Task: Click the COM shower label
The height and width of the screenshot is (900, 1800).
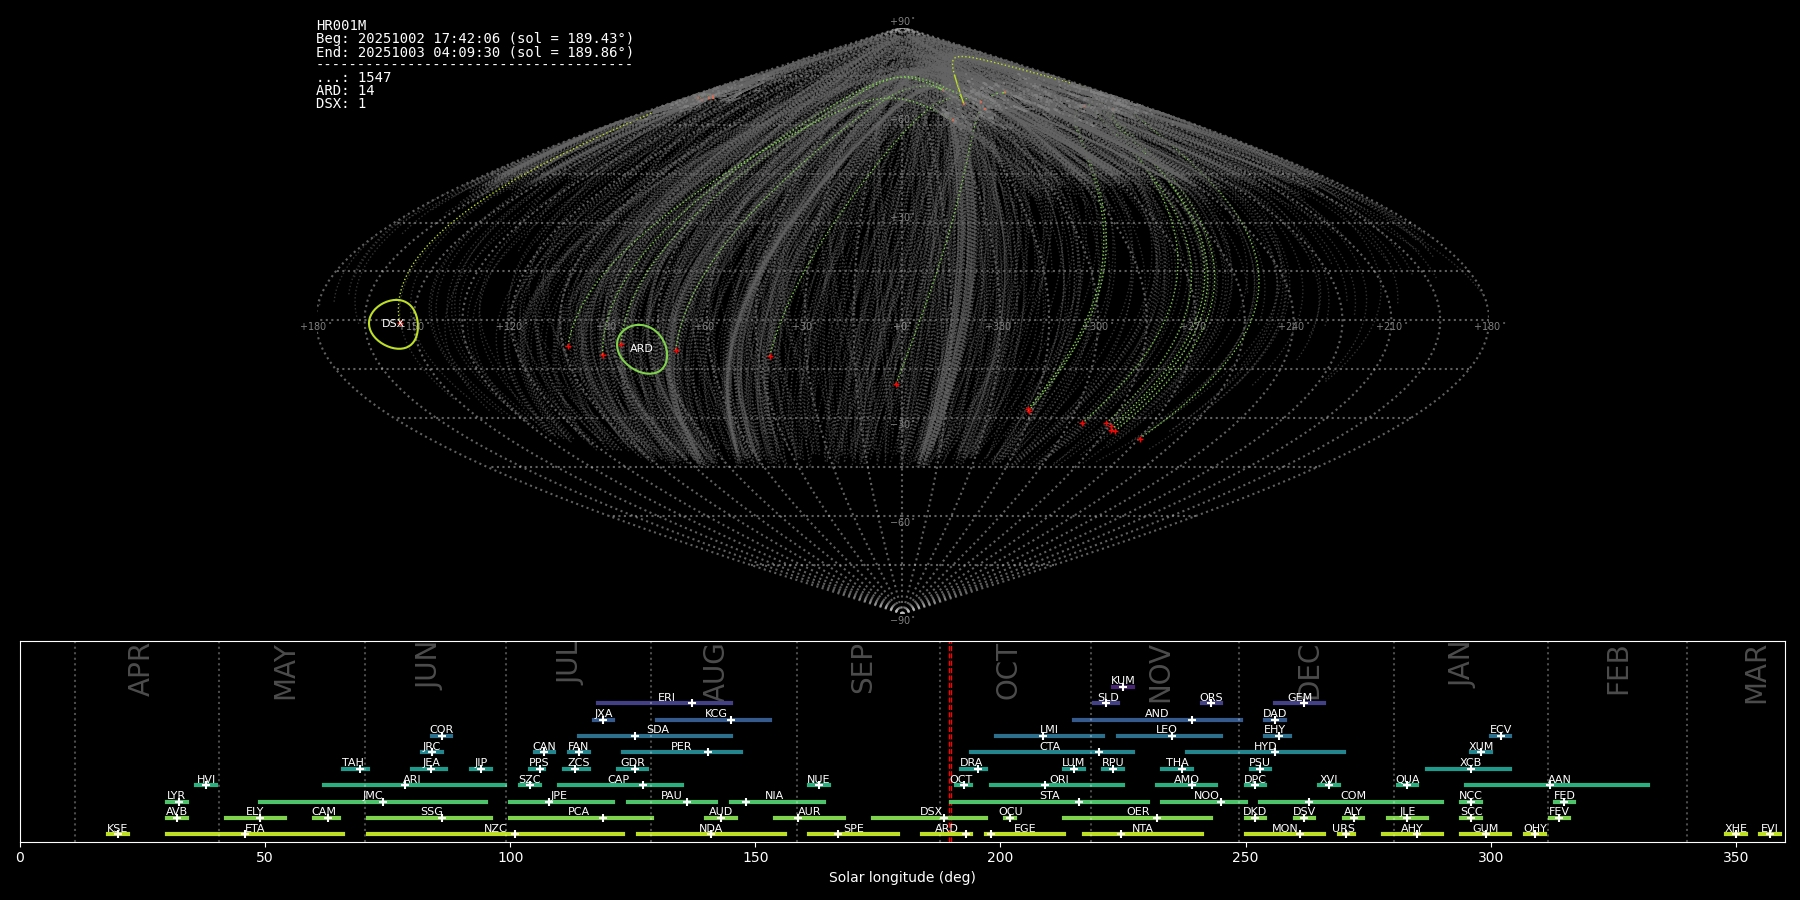Action: 1353,796
